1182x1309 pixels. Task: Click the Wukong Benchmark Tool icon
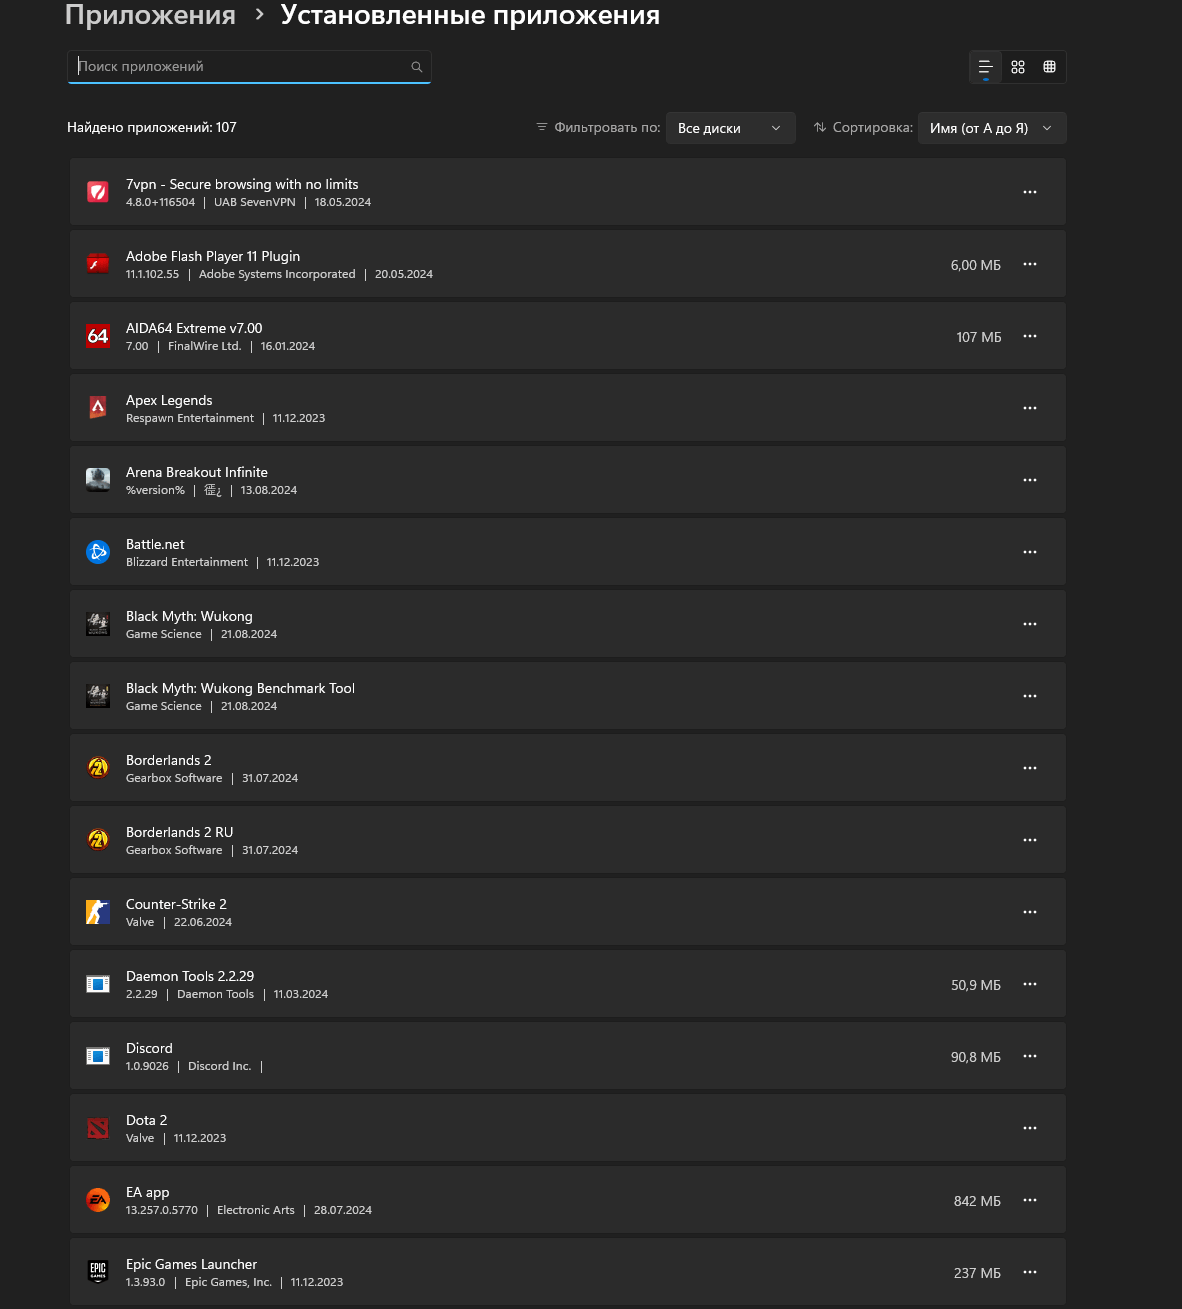pyautogui.click(x=98, y=696)
